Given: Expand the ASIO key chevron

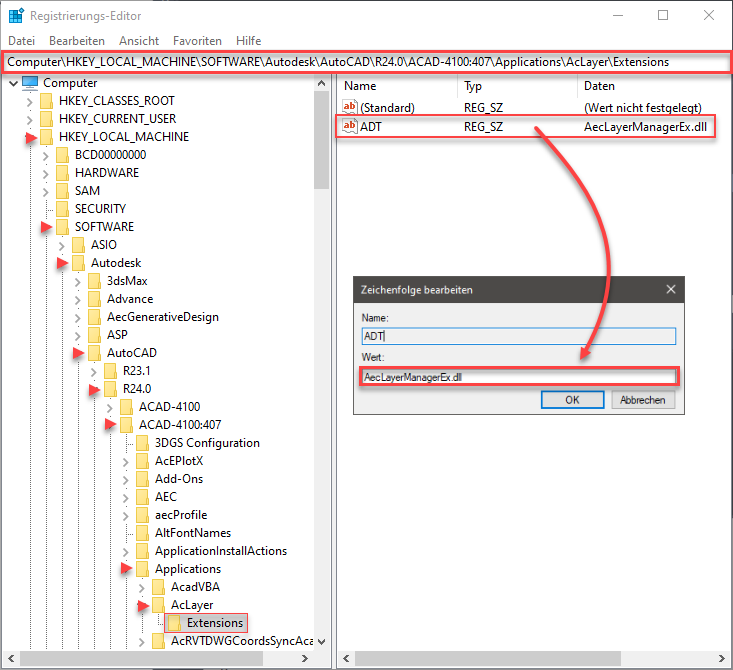Looking at the screenshot, I should 62,245.
